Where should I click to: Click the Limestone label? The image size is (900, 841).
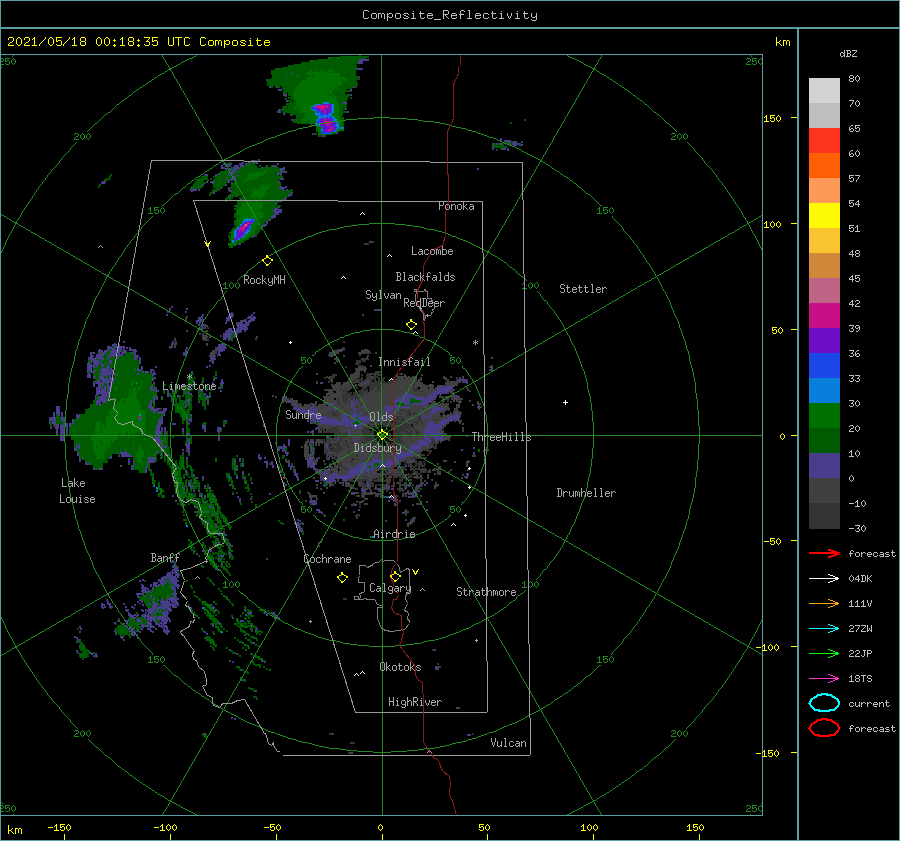(189, 386)
